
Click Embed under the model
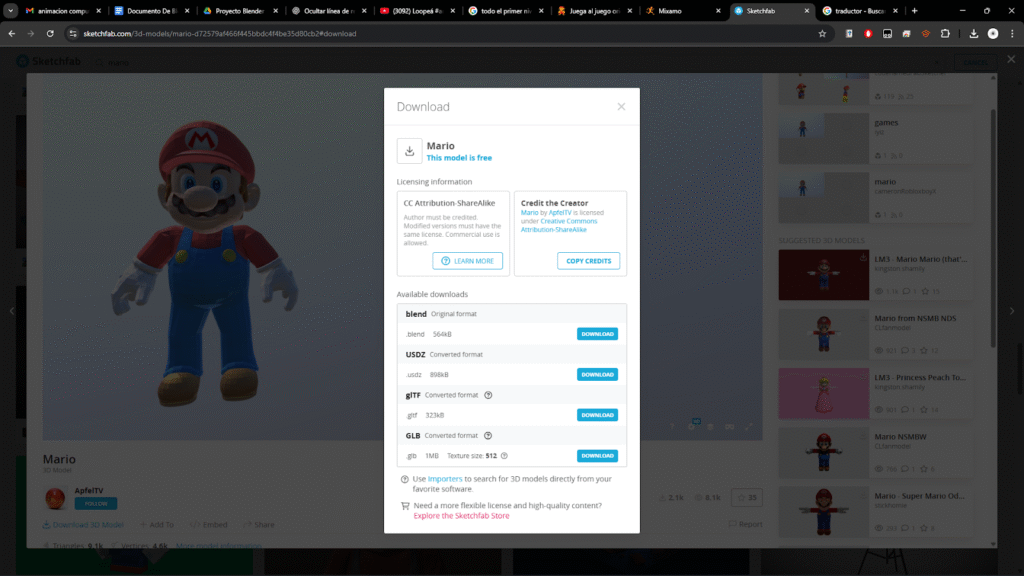[x=209, y=524]
